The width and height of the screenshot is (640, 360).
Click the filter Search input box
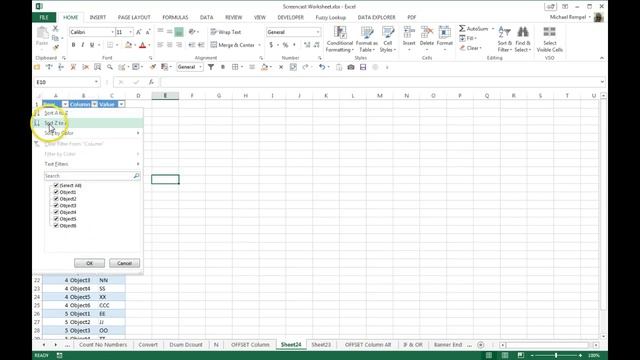point(87,176)
